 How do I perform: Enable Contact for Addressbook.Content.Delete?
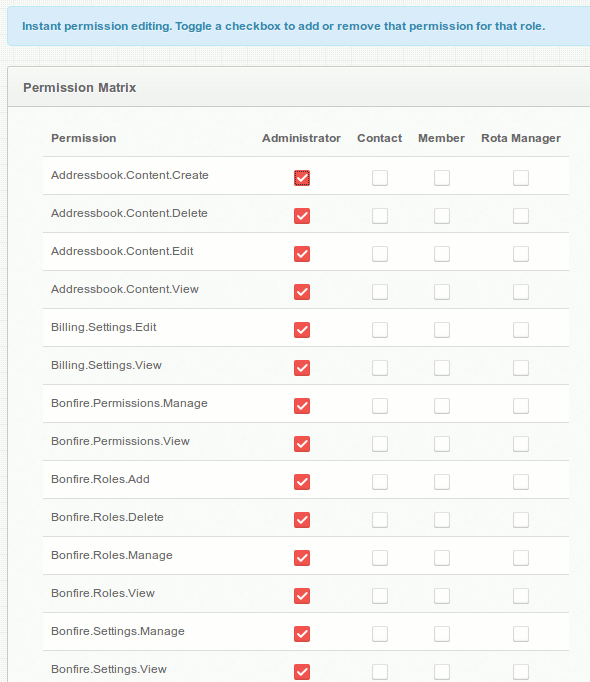(x=380, y=216)
